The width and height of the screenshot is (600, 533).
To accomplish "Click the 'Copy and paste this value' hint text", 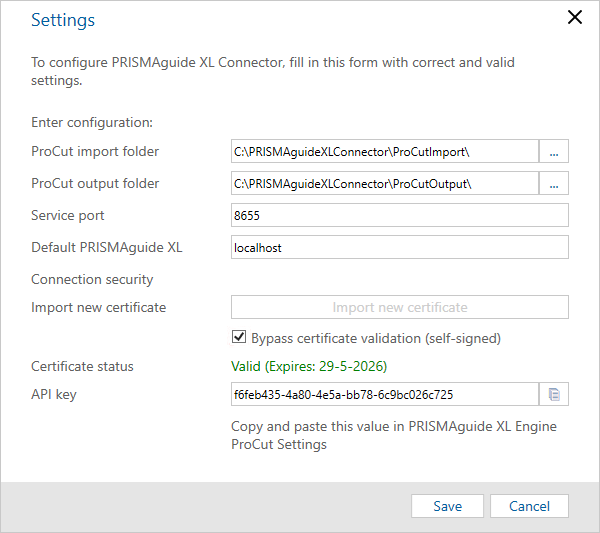I will click(394, 435).
